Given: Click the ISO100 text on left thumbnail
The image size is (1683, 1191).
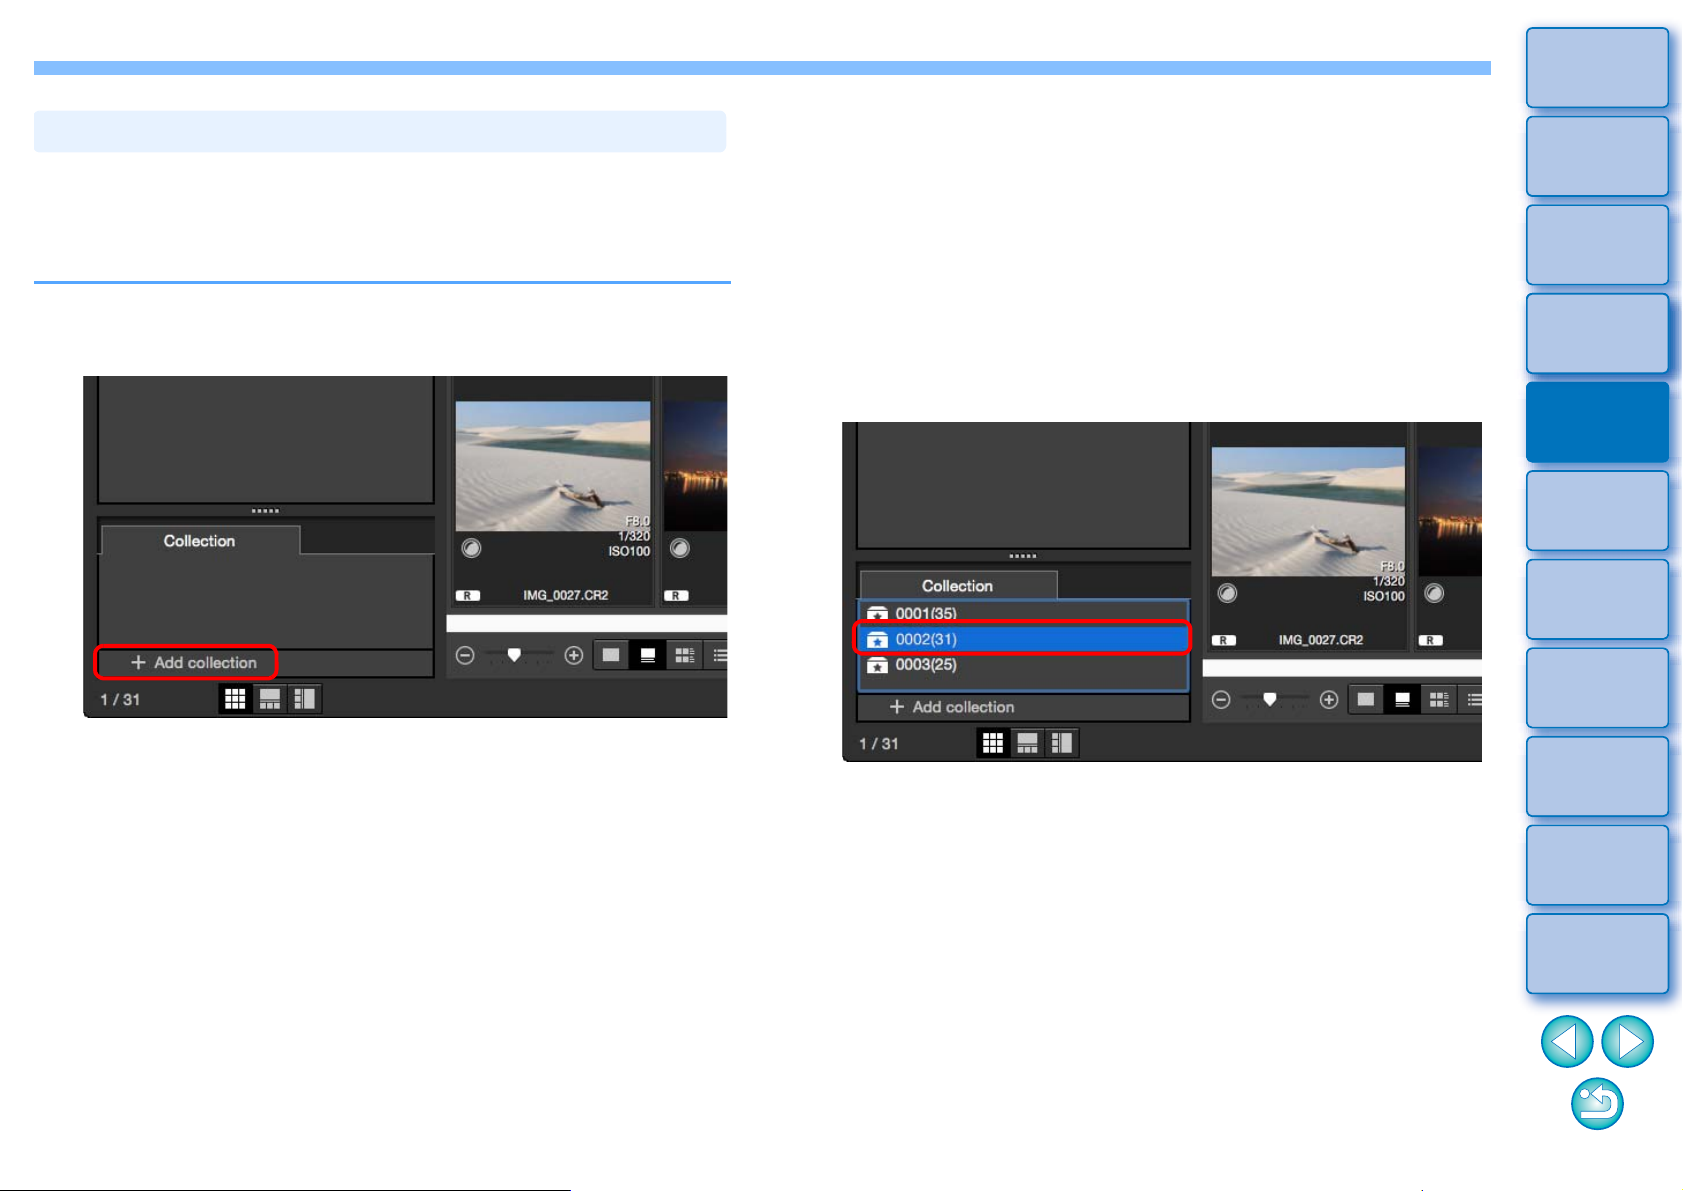Looking at the screenshot, I should (629, 551).
